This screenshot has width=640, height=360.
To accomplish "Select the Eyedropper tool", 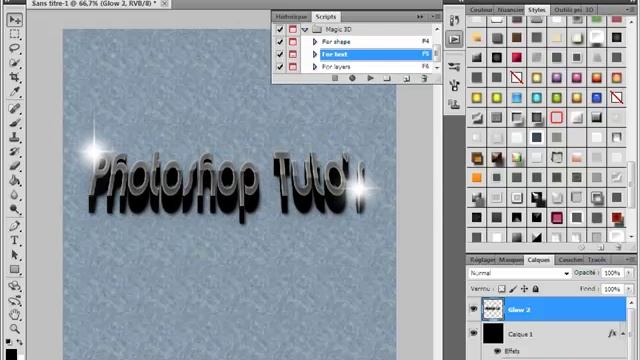I will coord(15,91).
